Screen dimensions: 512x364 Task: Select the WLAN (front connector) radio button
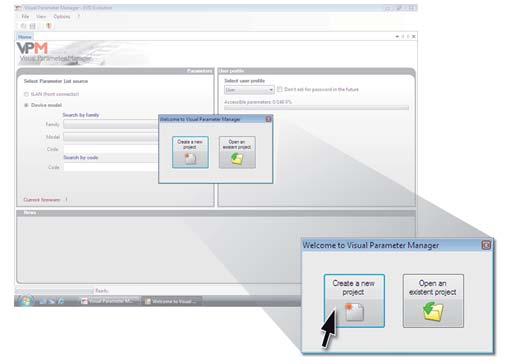(26, 94)
